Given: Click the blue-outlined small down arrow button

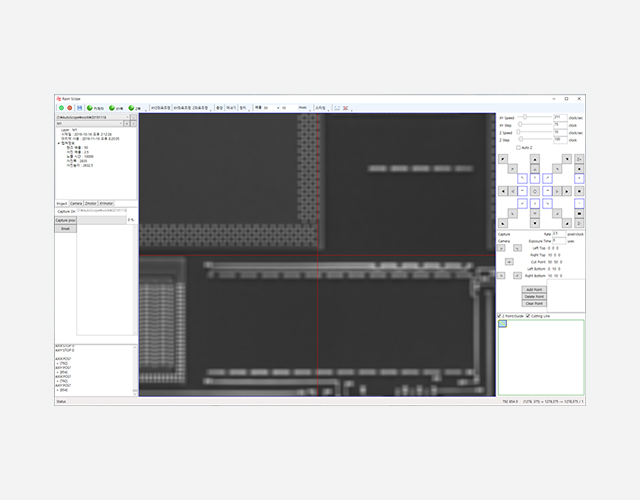Looking at the screenshot, I should pos(535,204).
